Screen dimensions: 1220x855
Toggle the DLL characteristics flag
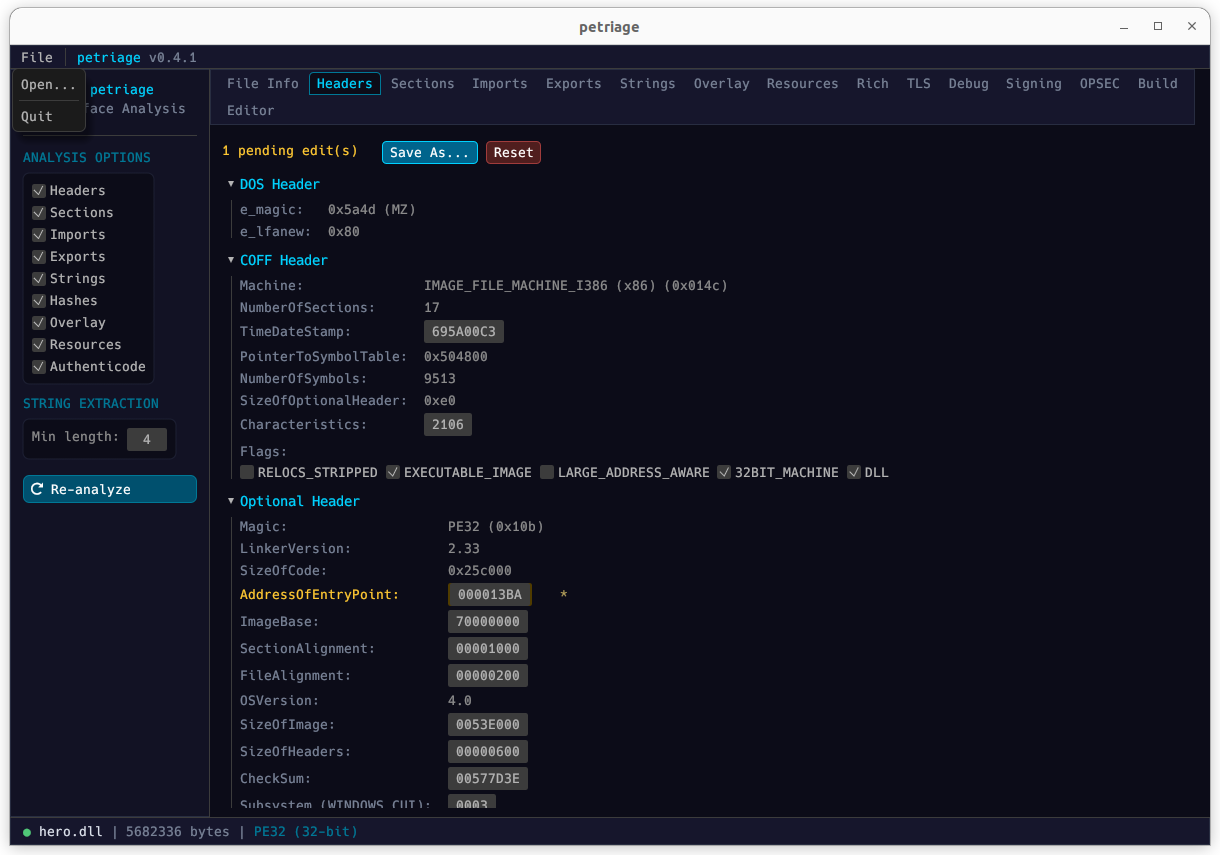tap(854, 471)
